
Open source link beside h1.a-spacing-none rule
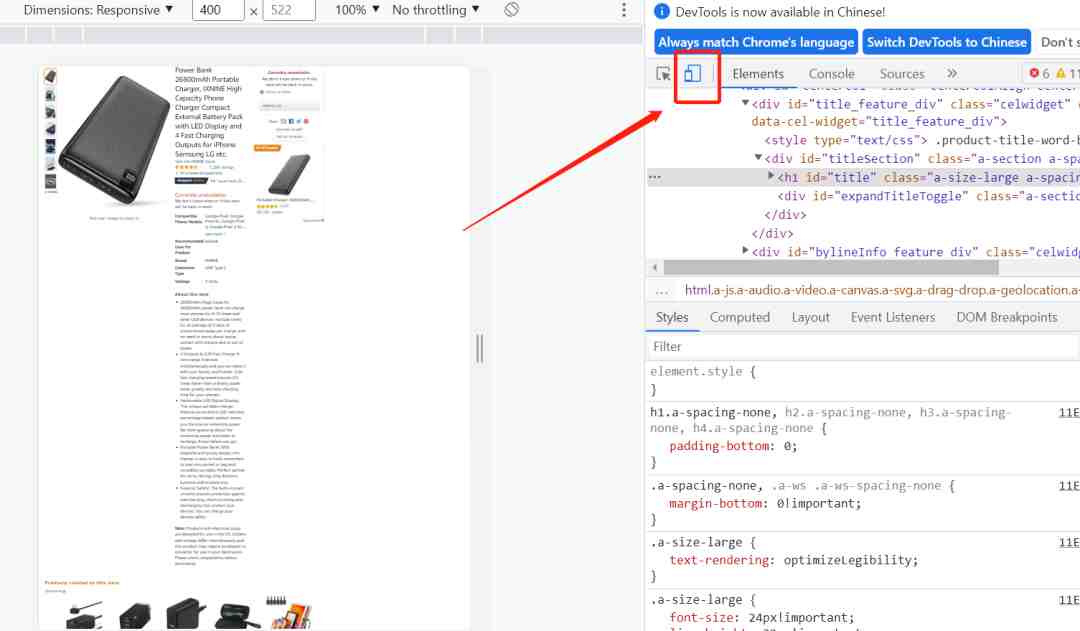point(1069,413)
